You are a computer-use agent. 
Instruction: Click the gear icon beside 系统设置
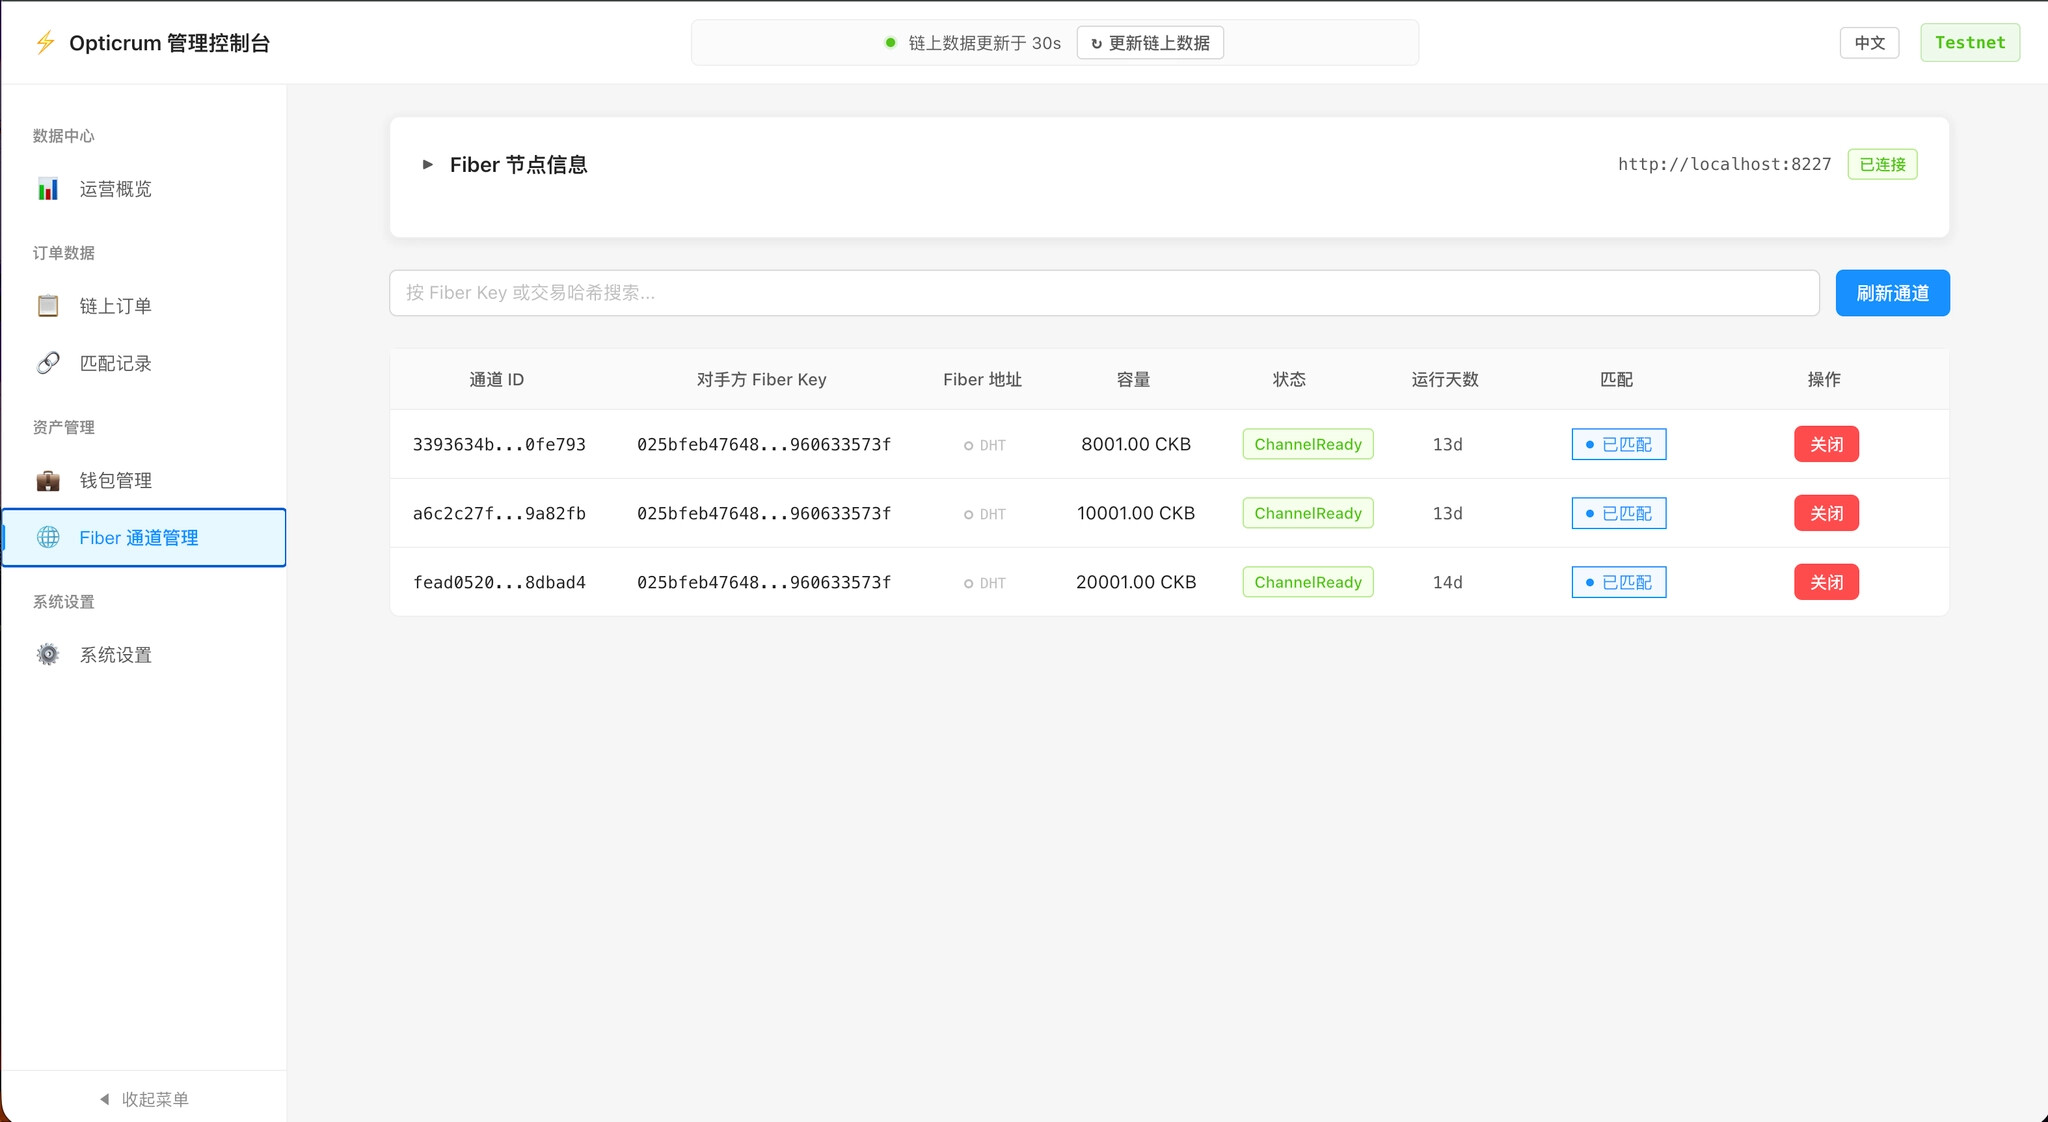[48, 655]
